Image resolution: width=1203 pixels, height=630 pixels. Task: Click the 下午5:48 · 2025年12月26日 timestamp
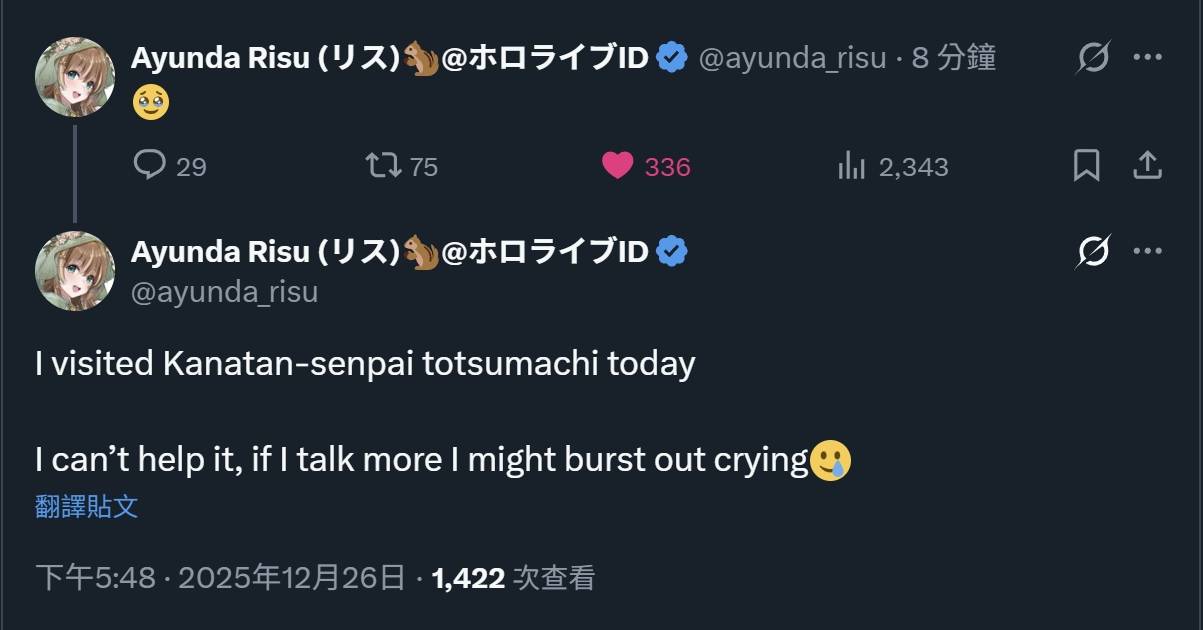(220, 577)
